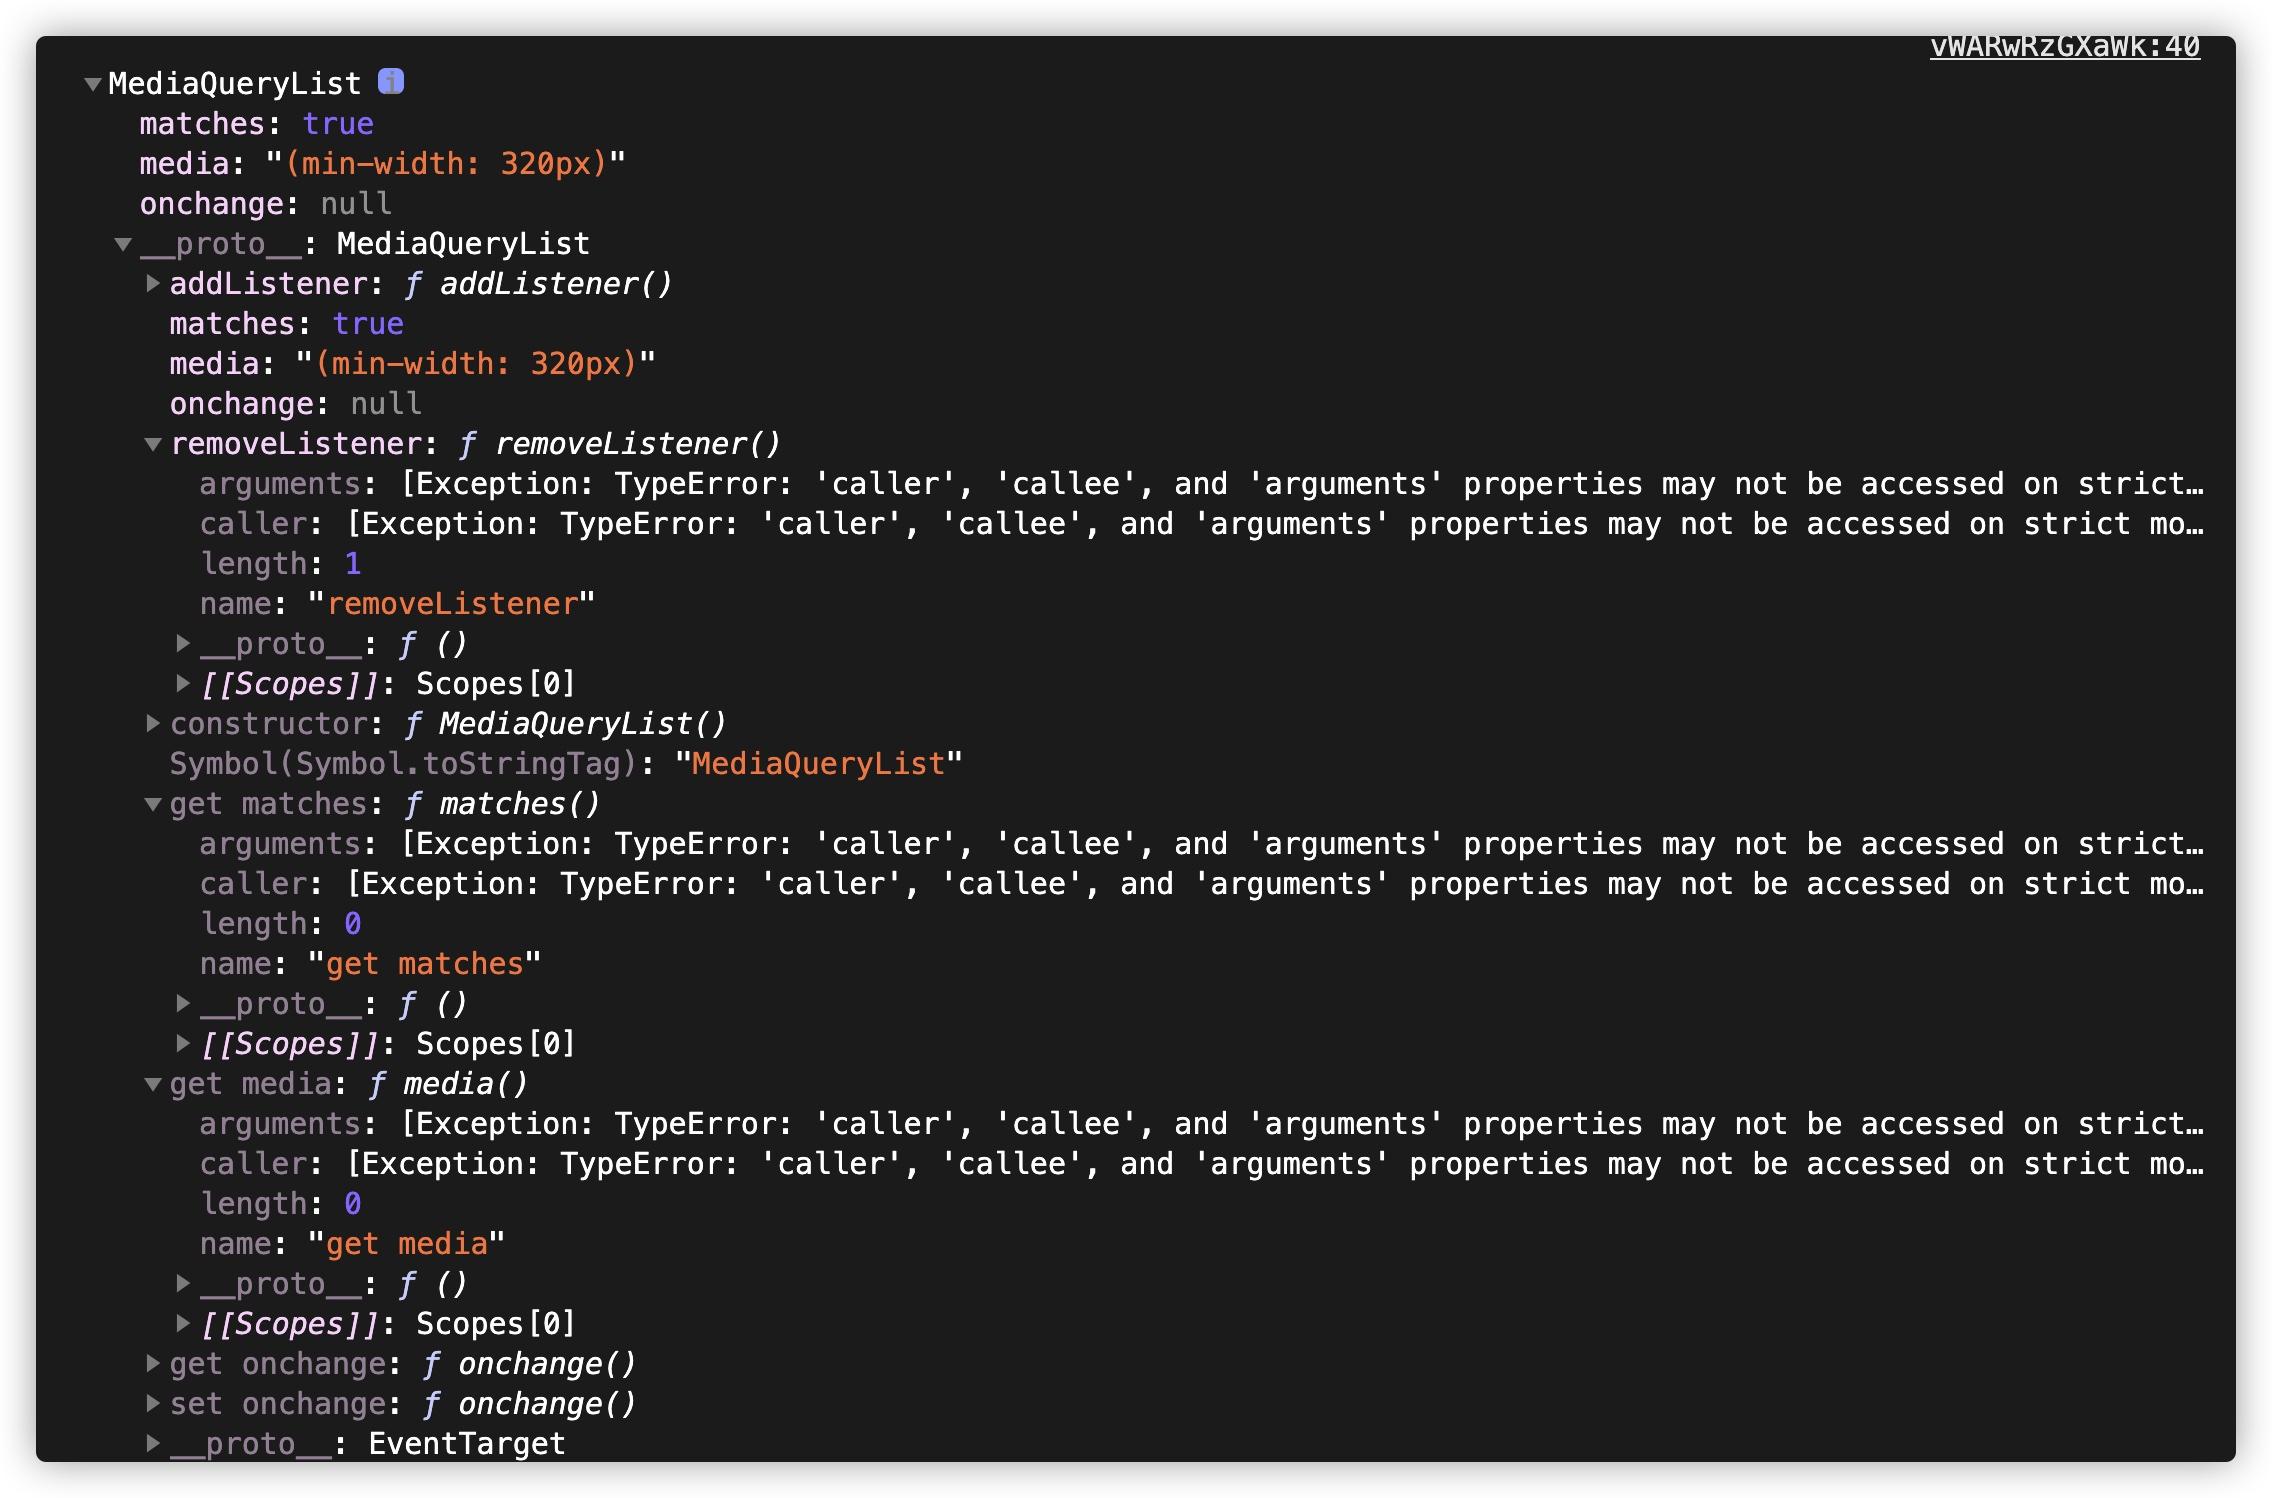Viewport: 2272px width, 1498px height.
Task: Expand [[Scopes]] under get matches
Action: [x=183, y=1043]
